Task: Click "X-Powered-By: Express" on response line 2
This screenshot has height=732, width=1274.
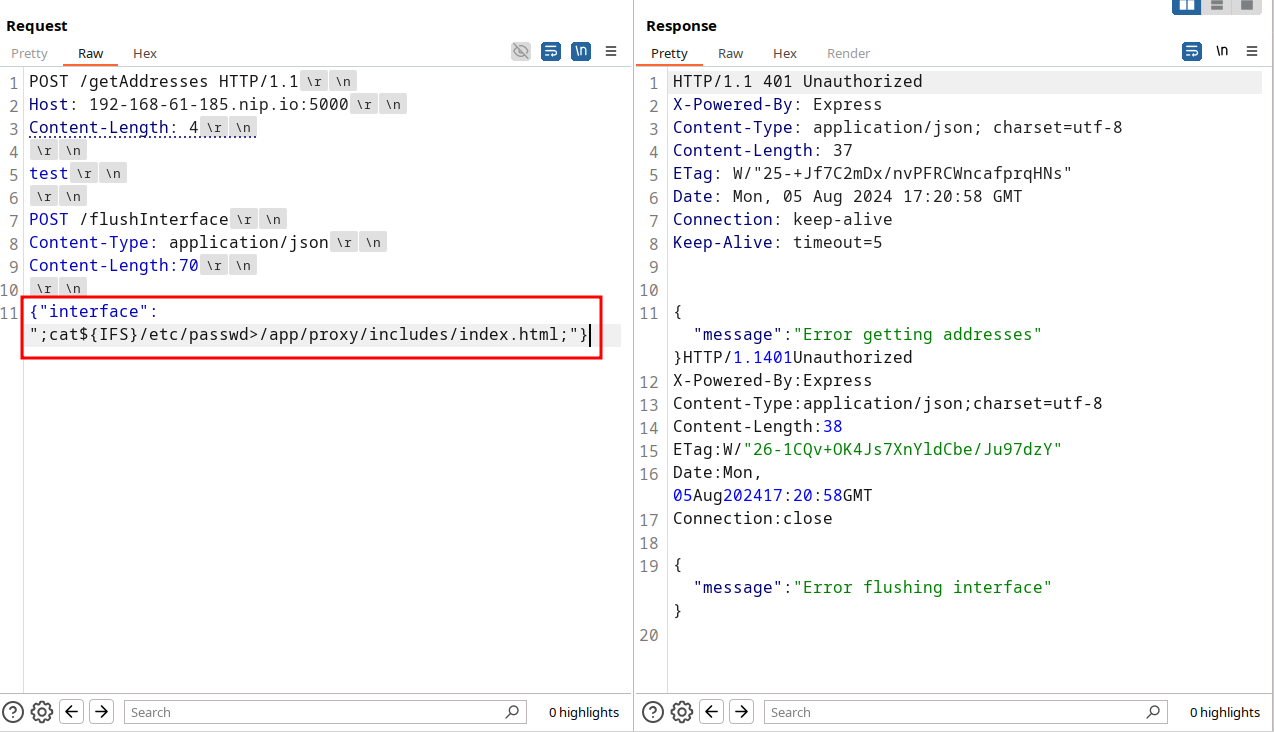Action: tap(778, 104)
